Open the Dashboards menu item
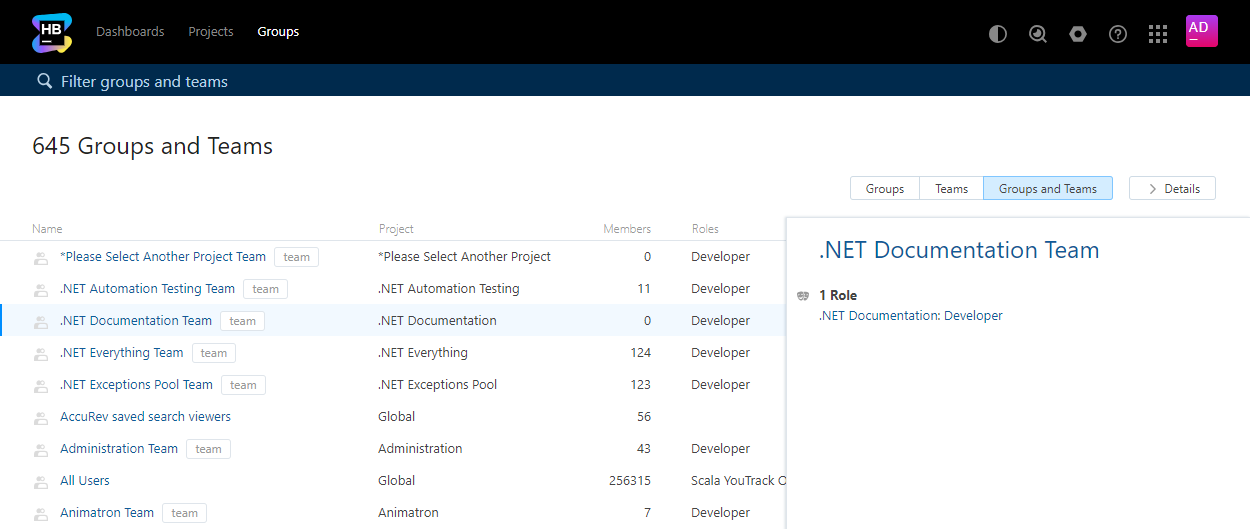 click(130, 32)
